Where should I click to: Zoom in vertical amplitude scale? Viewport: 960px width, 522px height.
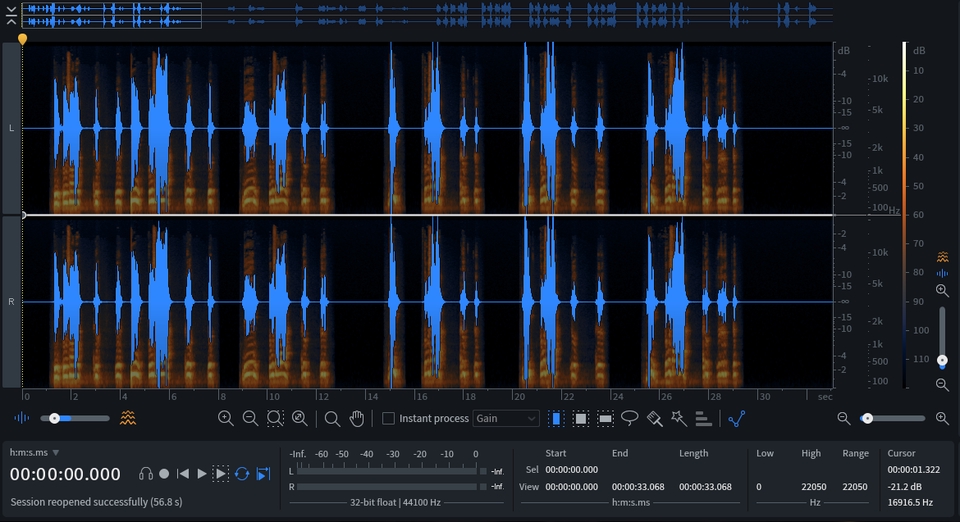click(942, 291)
